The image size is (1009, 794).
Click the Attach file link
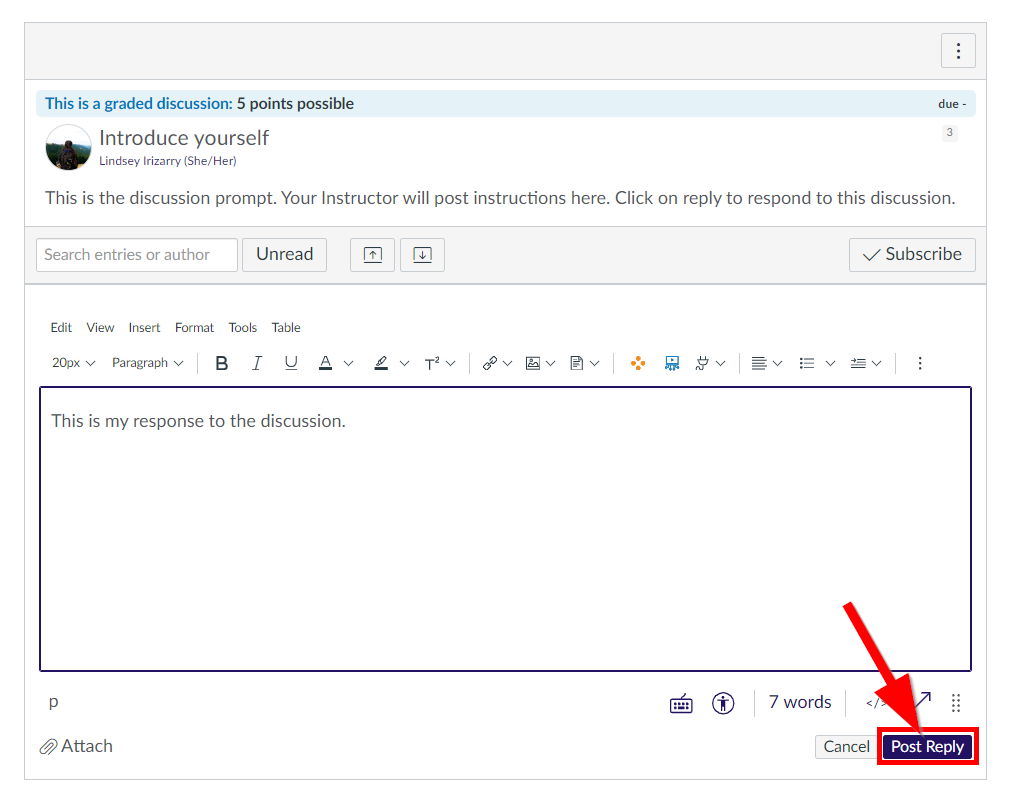76,746
